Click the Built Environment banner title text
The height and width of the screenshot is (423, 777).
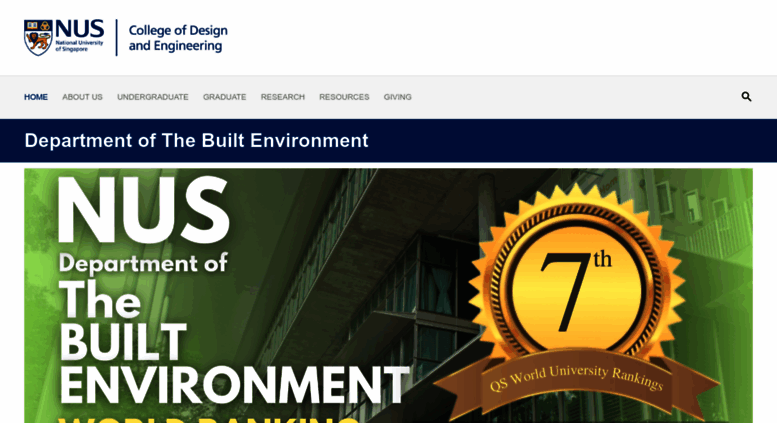pyautogui.click(x=233, y=292)
